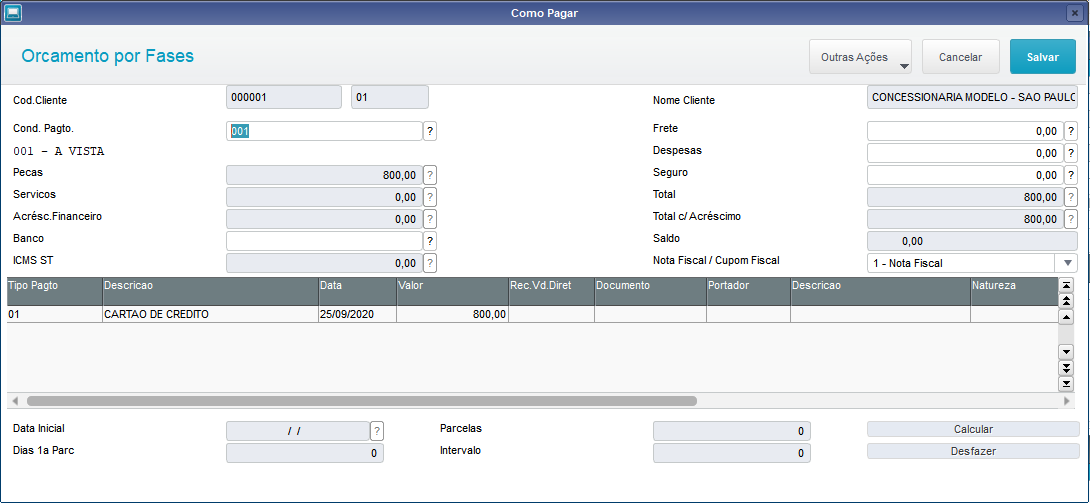This screenshot has width=1090, height=503.
Task: Open lookup for Seguro field
Action: [x=1071, y=175]
